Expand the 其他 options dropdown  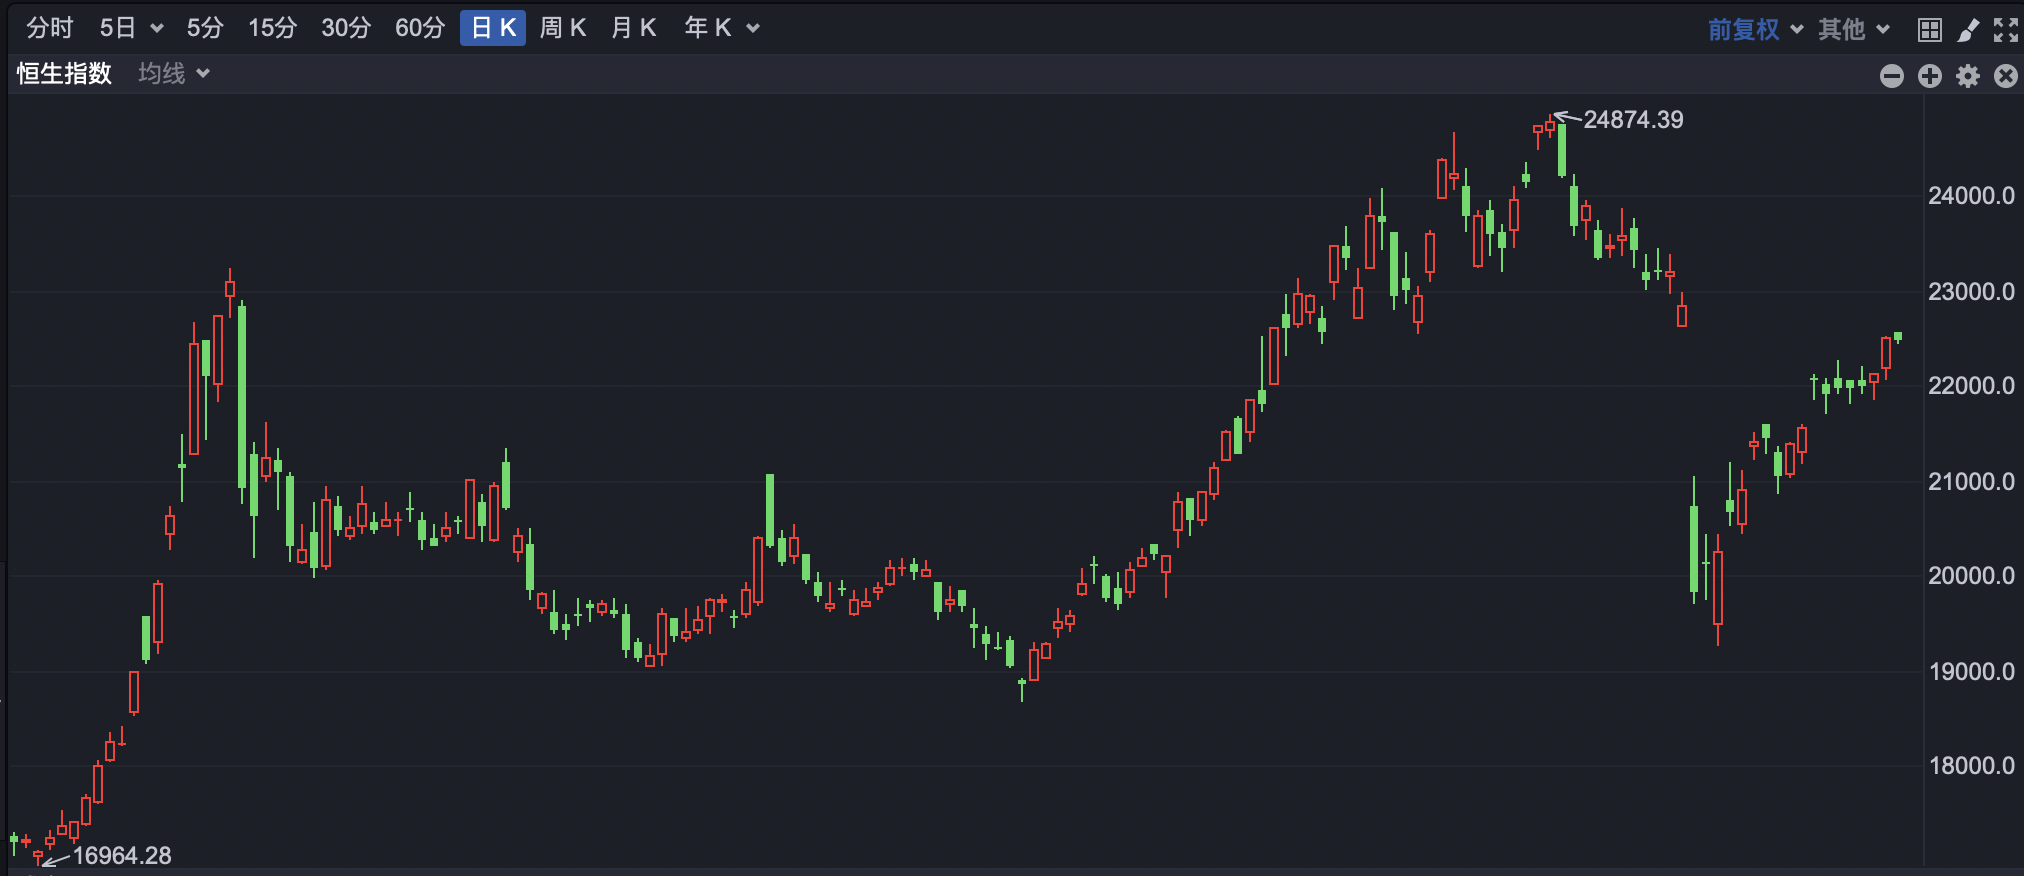pos(1853,29)
